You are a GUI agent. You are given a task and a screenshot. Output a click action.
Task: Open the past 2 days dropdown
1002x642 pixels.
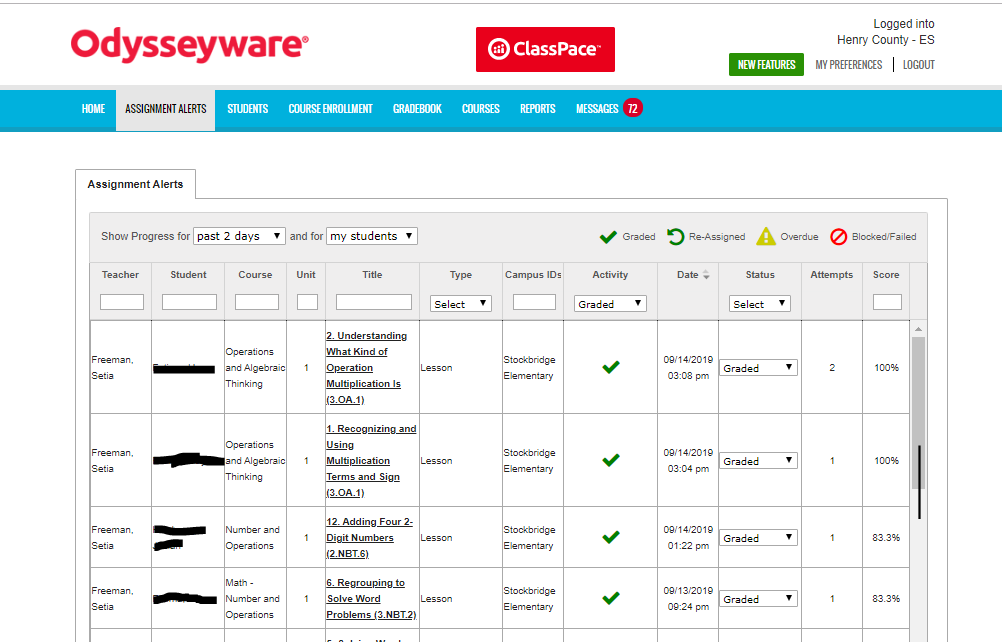tap(239, 236)
